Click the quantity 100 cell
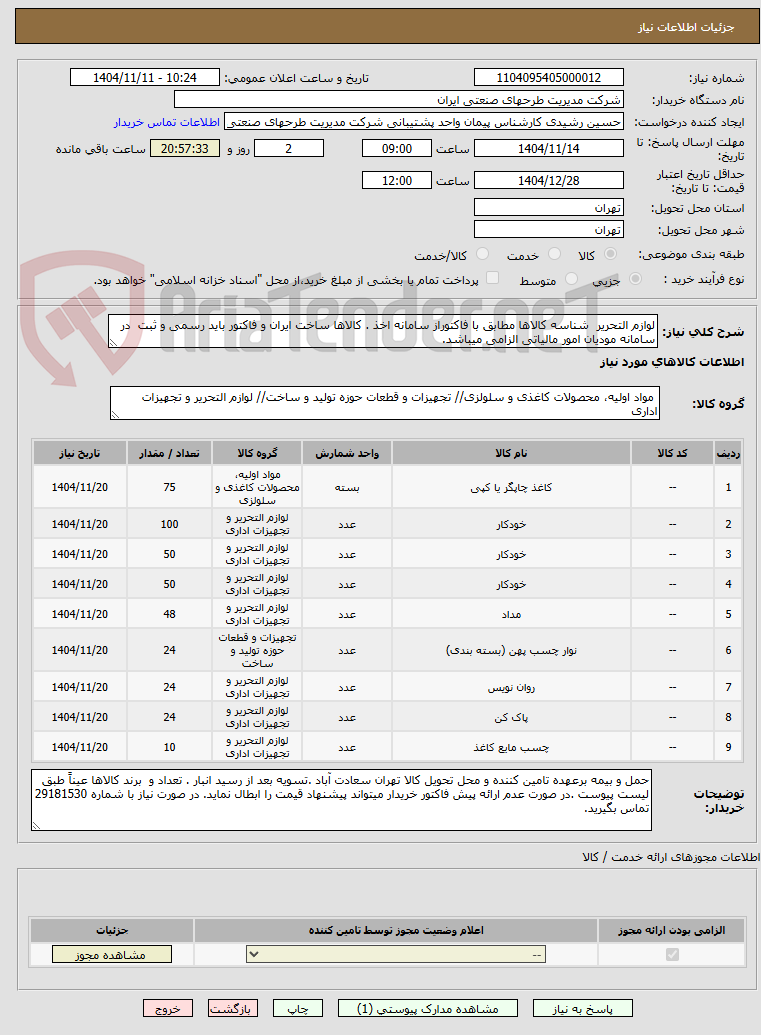Viewport: 761px width, 1035px height. pos(170,524)
